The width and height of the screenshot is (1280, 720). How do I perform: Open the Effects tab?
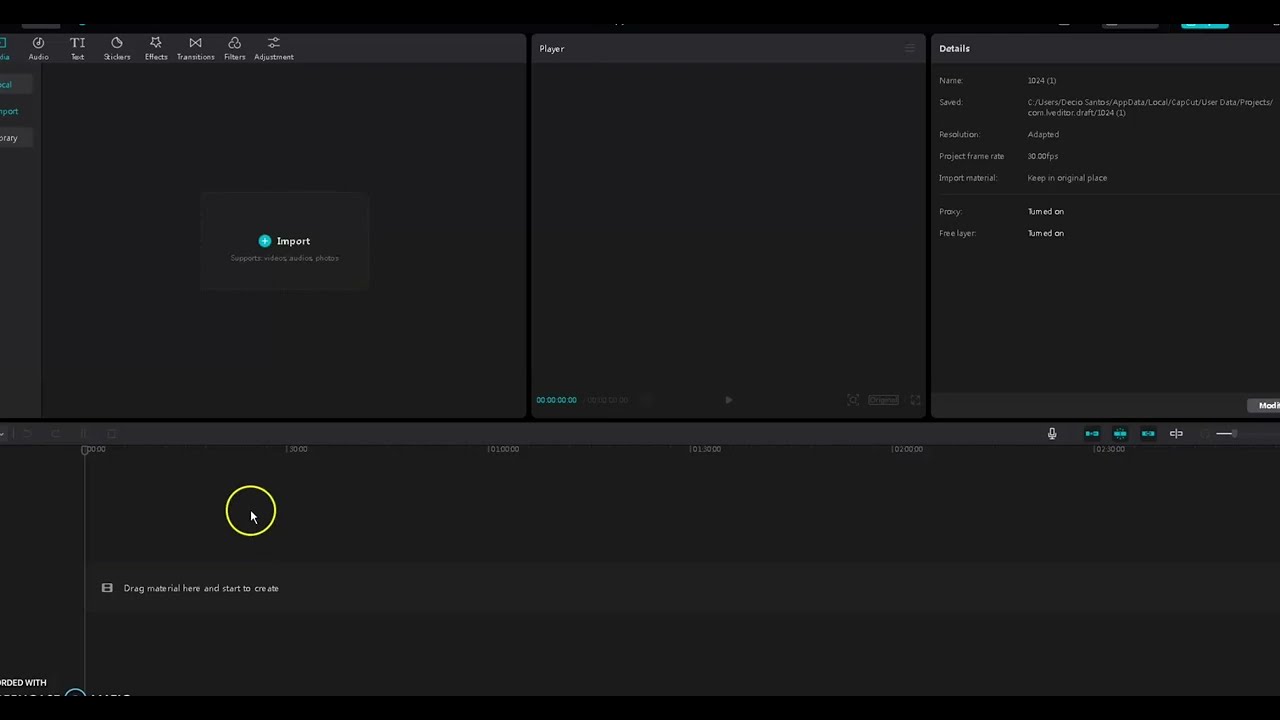156,48
